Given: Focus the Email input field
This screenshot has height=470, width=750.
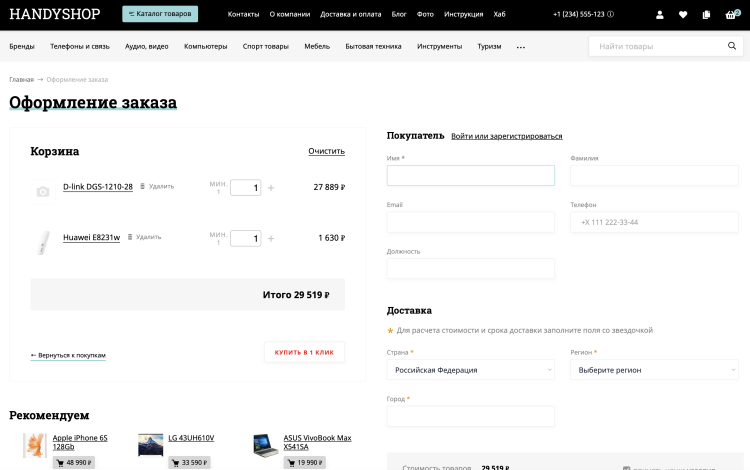Looking at the screenshot, I should (x=471, y=222).
